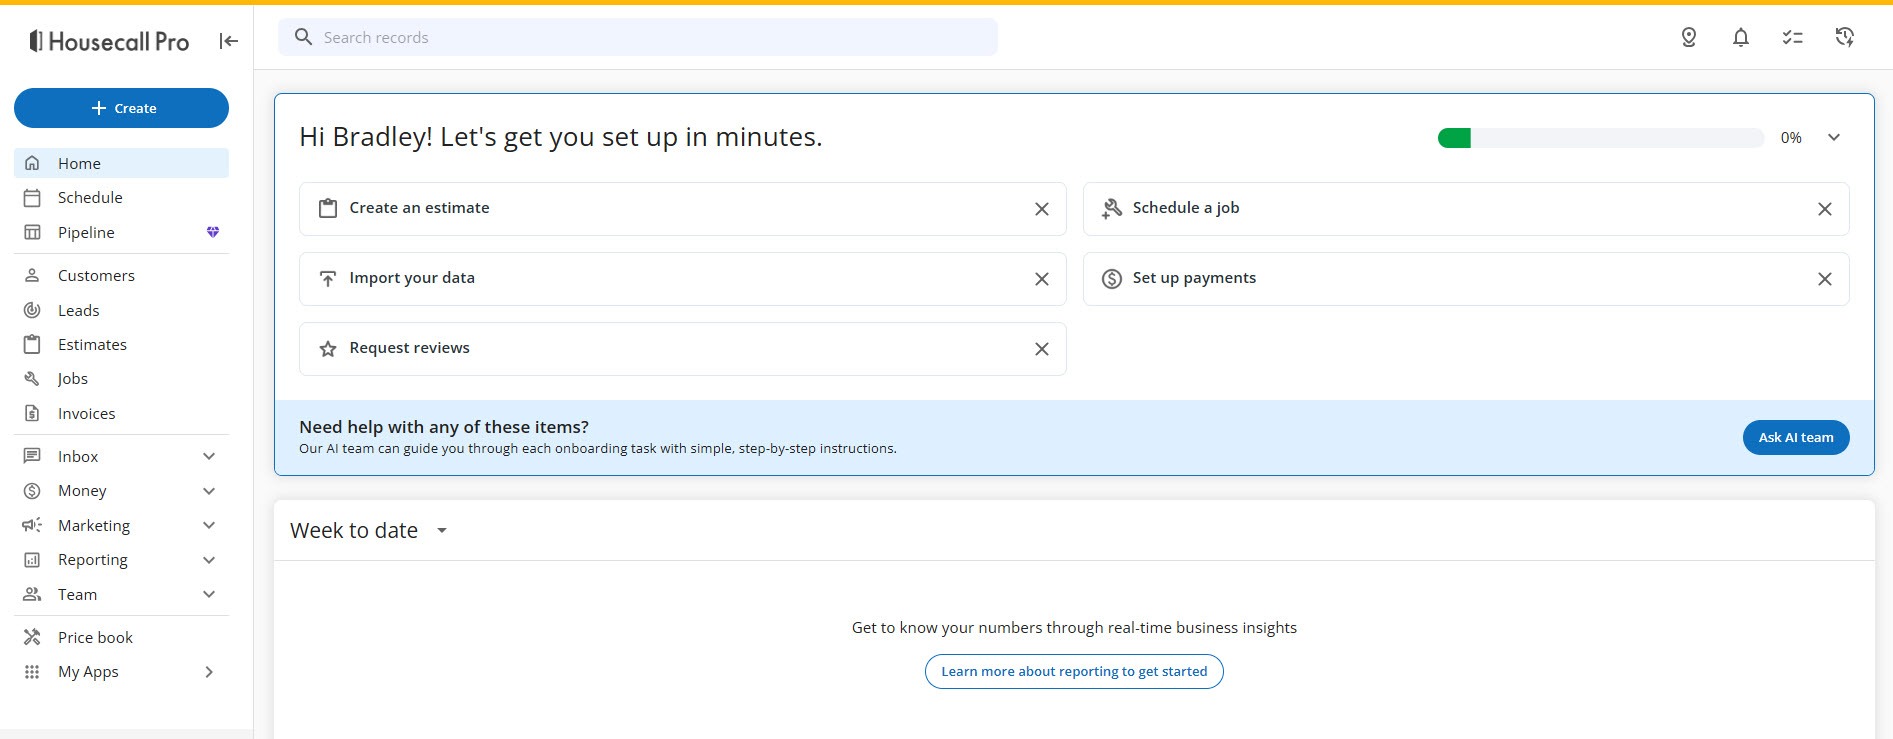Open Customers in the sidebar
1893x739 pixels.
pos(121,275)
